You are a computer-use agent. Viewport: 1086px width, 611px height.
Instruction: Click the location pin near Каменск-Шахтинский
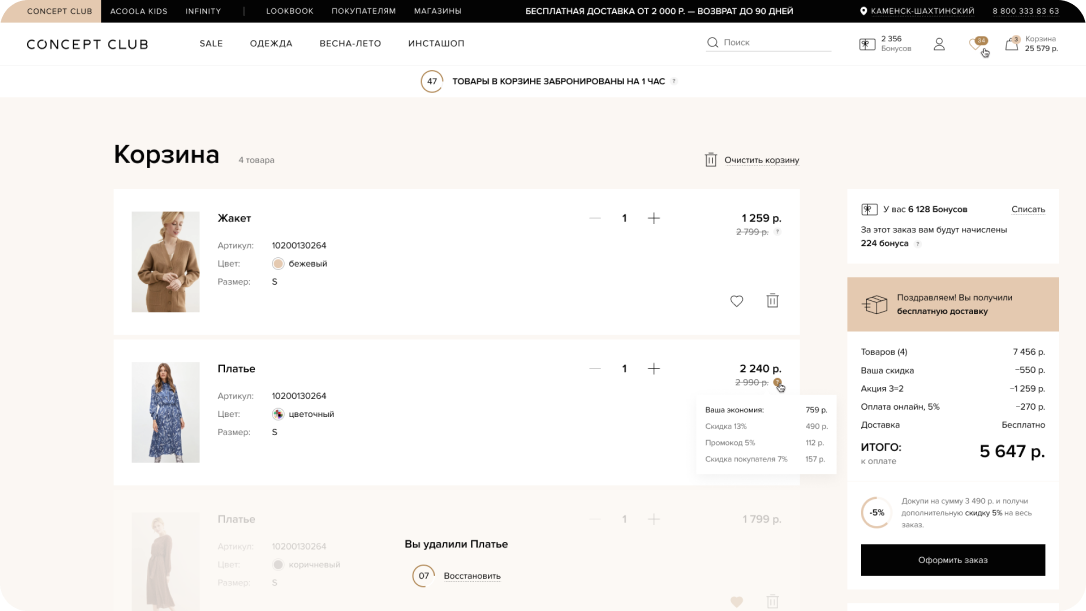(x=863, y=11)
